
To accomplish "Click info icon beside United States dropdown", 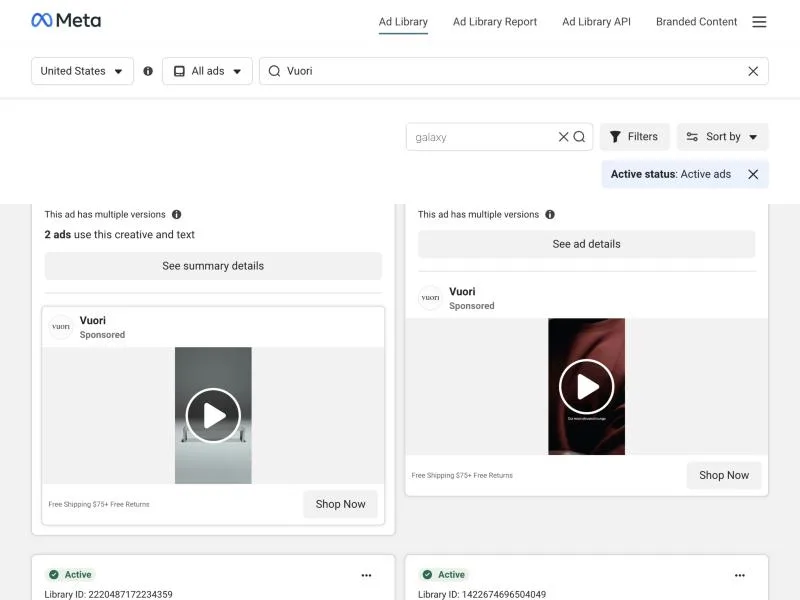I will pos(148,71).
